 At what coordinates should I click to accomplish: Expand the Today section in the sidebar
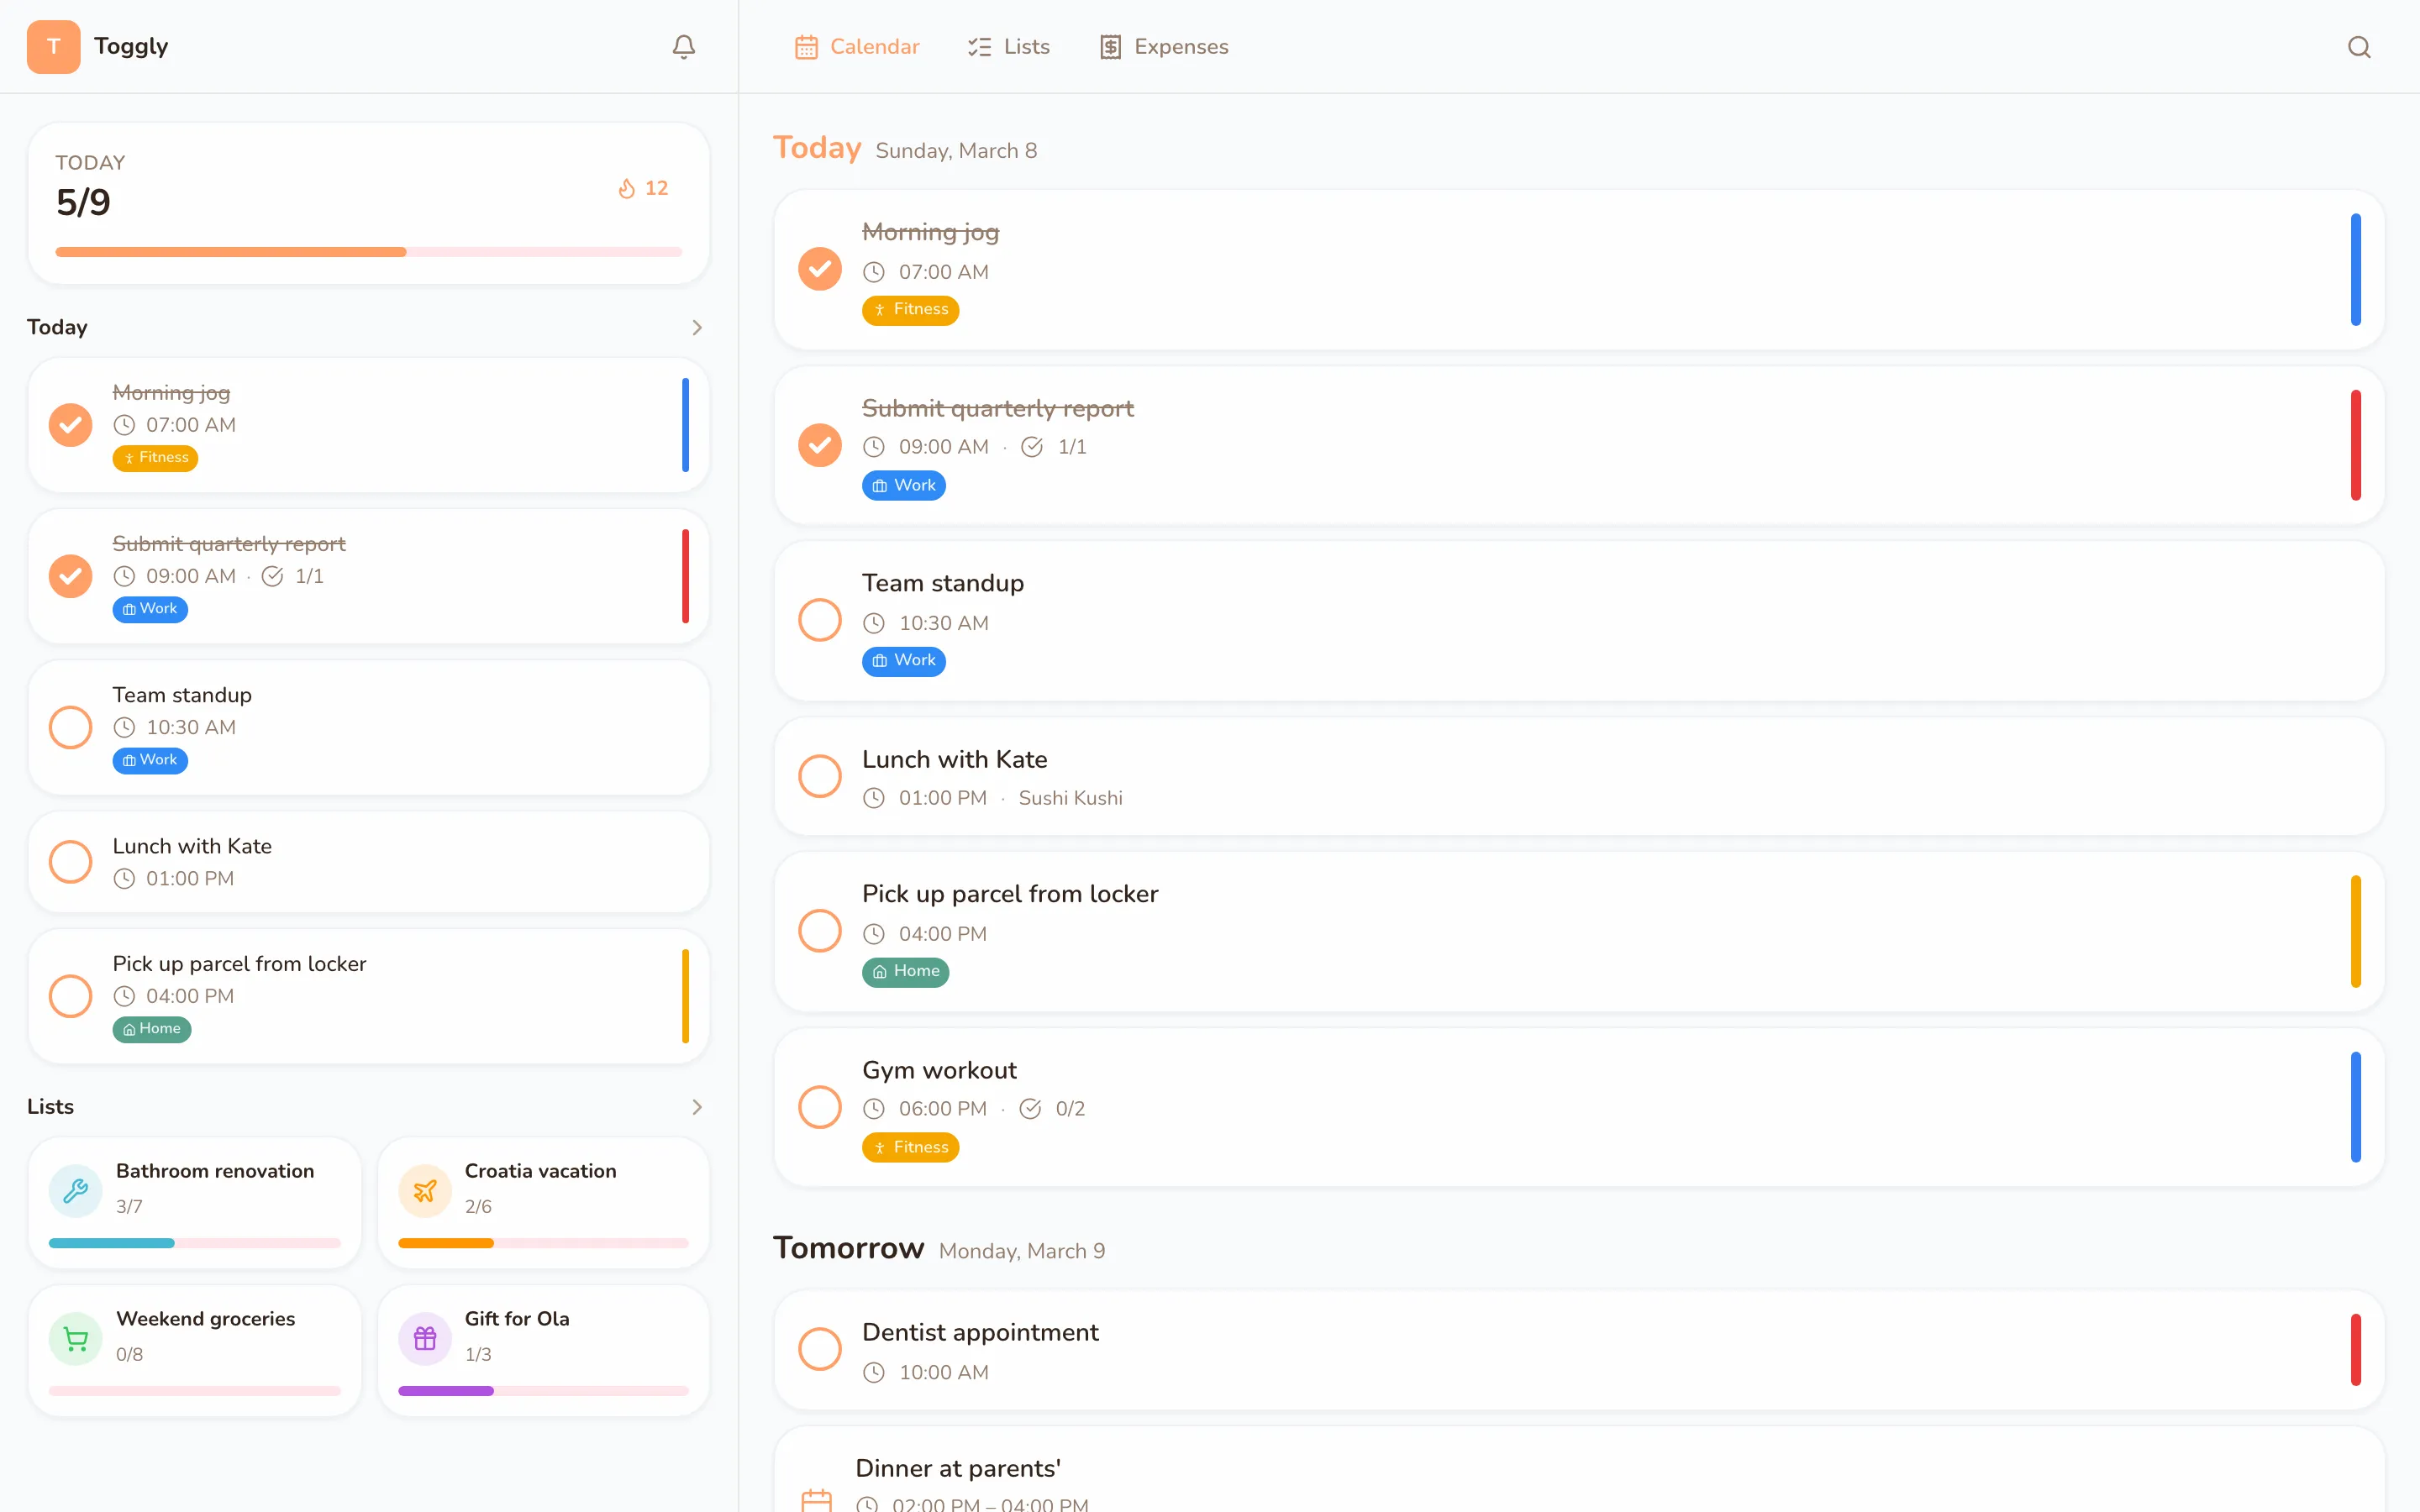point(696,327)
